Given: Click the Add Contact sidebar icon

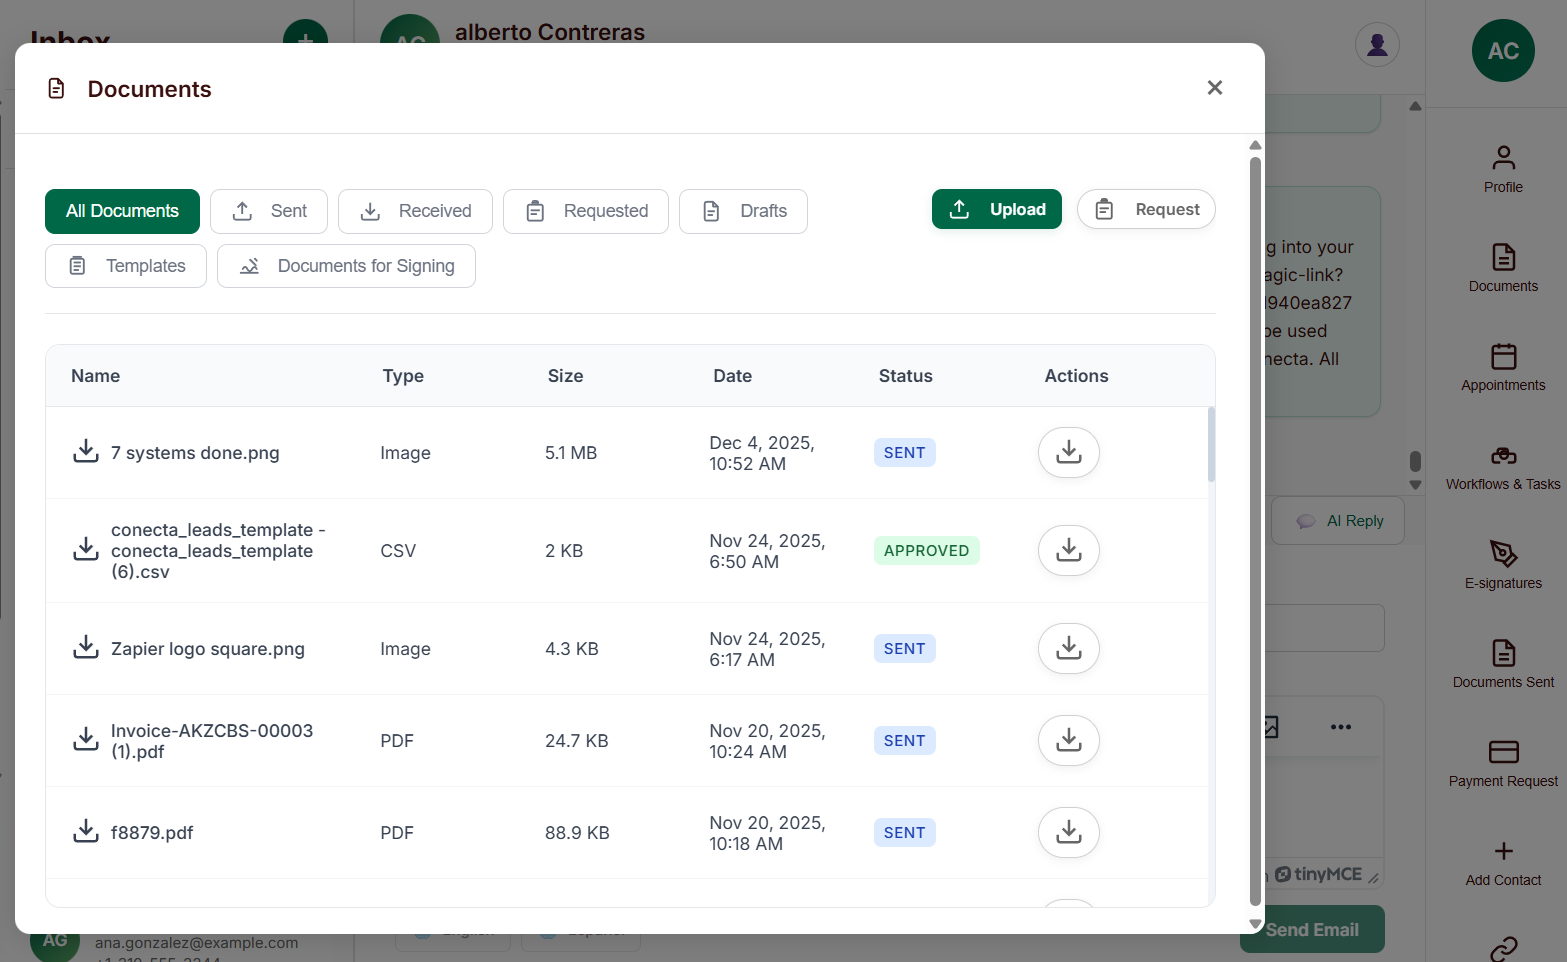Looking at the screenshot, I should (1503, 861).
